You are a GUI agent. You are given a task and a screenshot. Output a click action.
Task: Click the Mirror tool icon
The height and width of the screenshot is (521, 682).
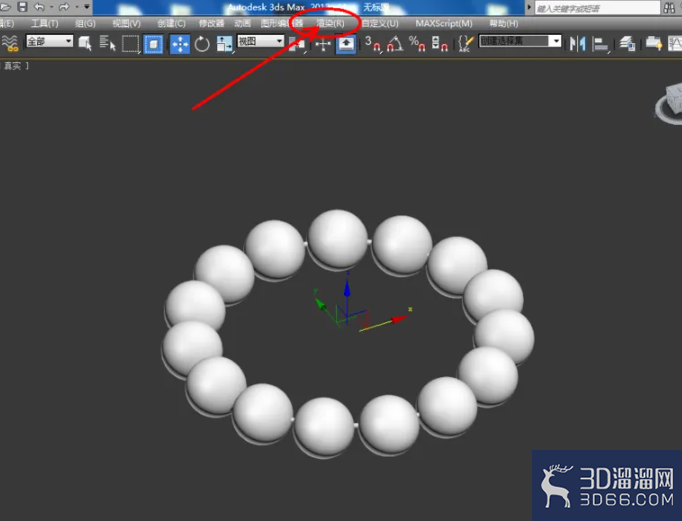[578, 44]
